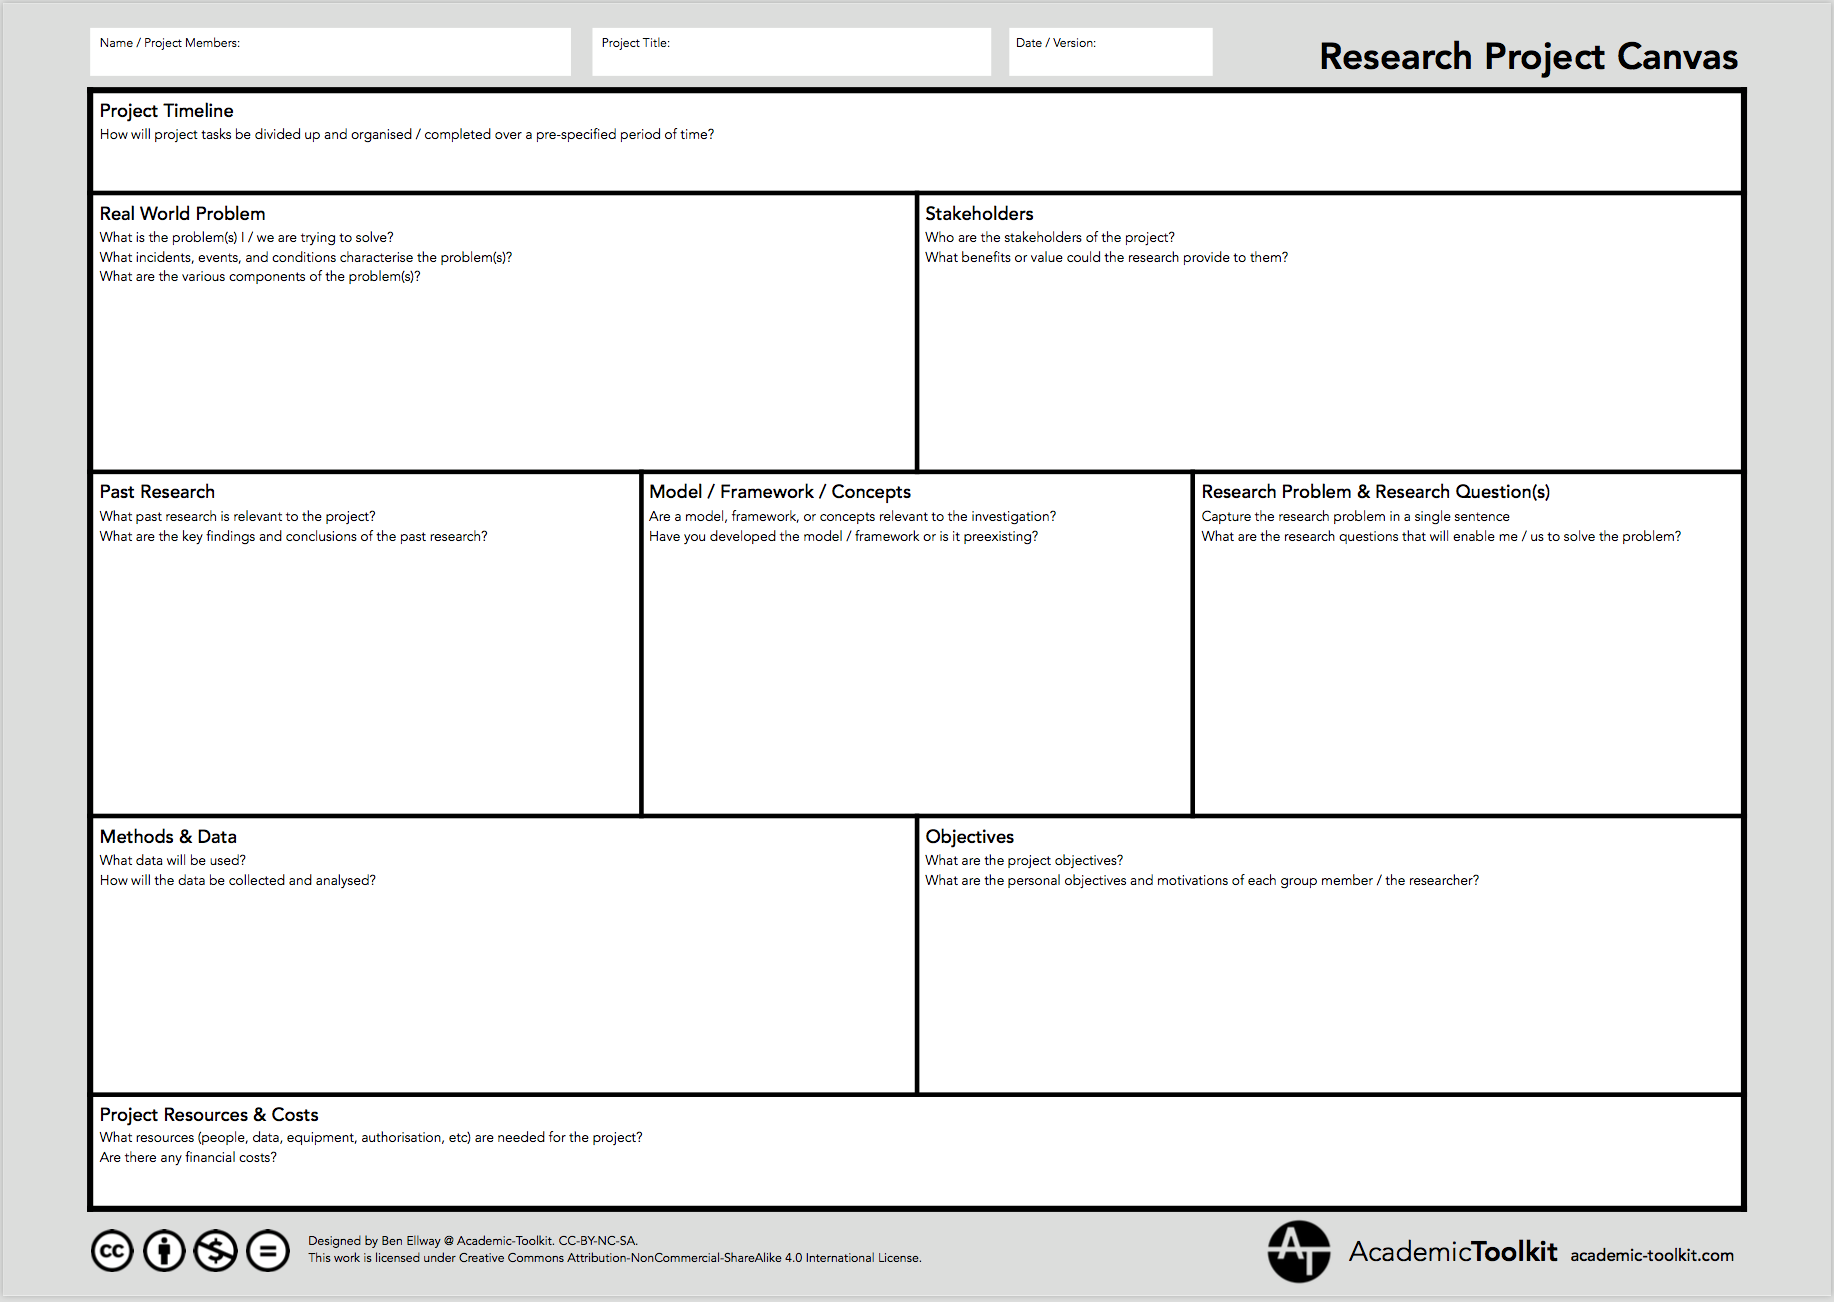Select the Project Resources & Costs heading
1834x1302 pixels.
(209, 1115)
